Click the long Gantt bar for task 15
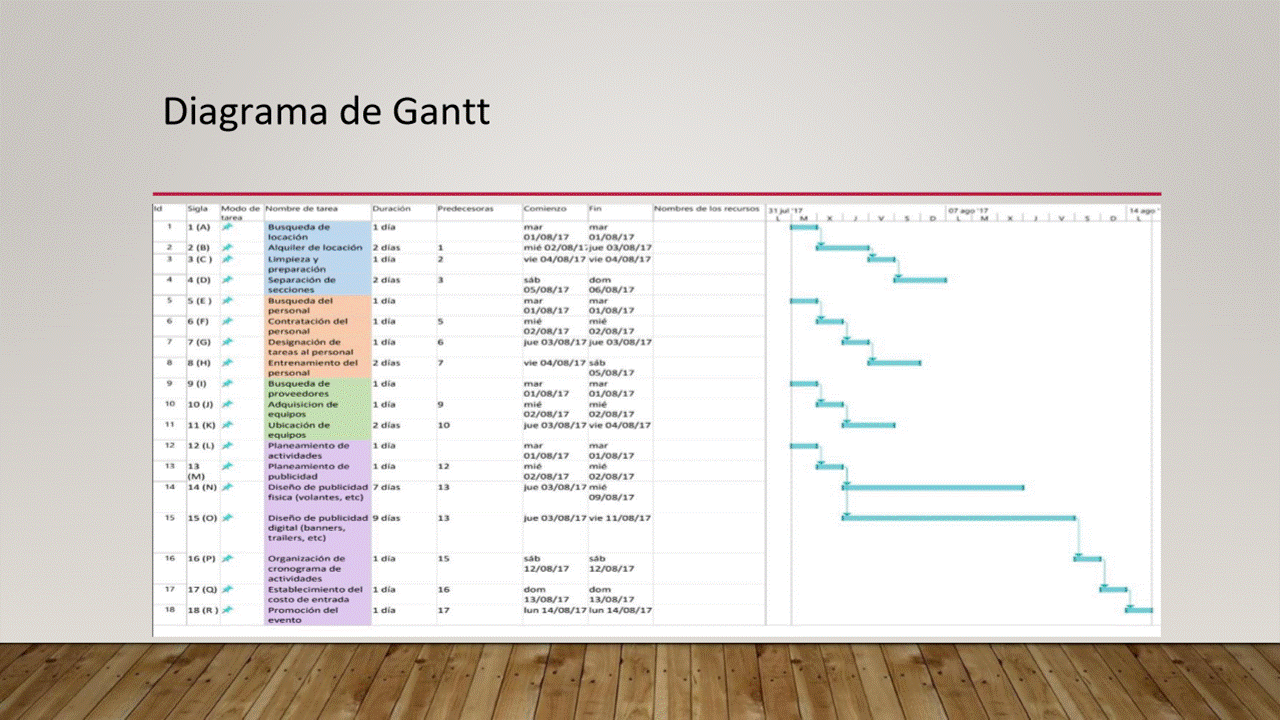Screen dimensions: 1280x720 tap(958, 518)
